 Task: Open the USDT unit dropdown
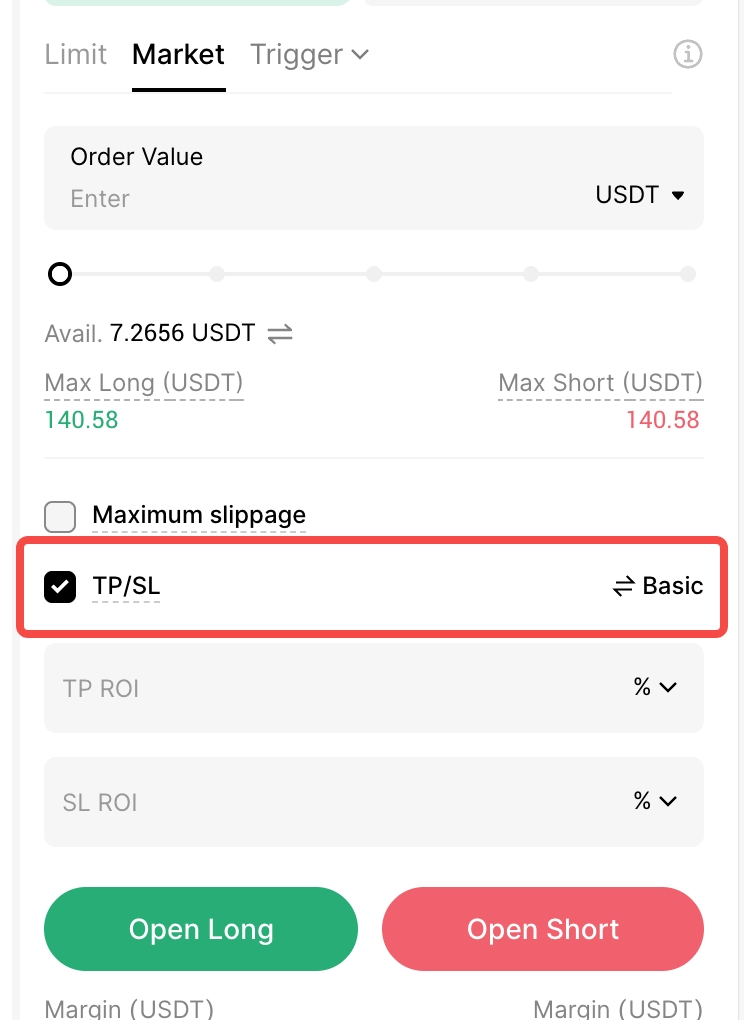pos(640,195)
